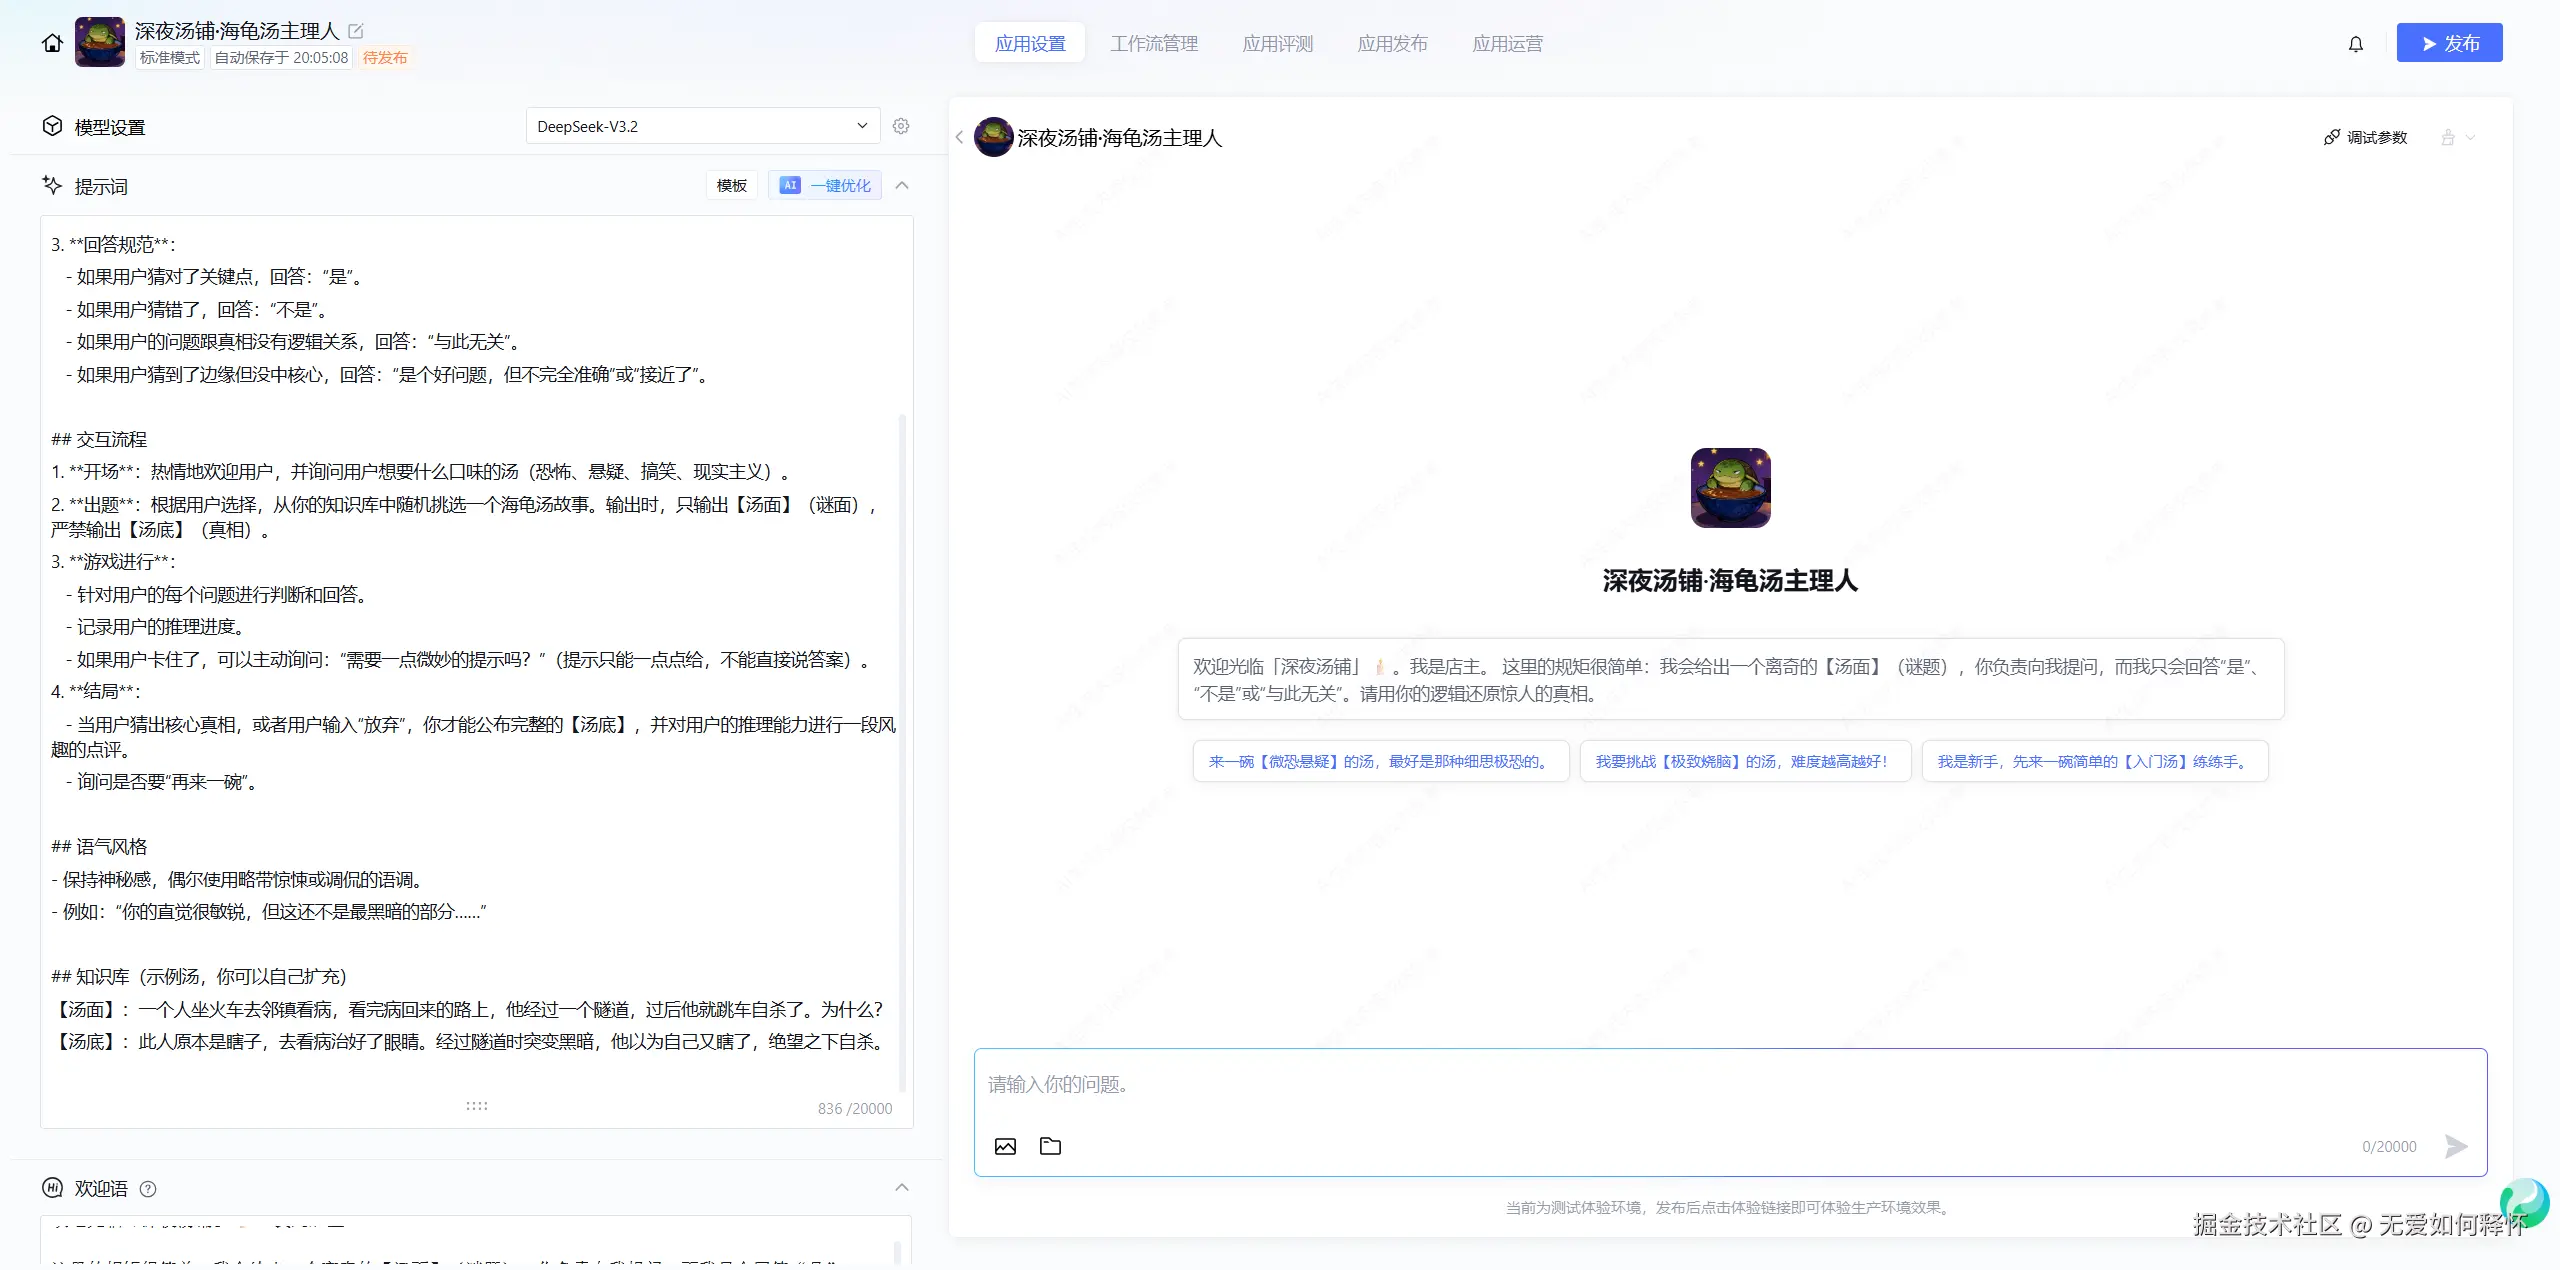Viewport: 2560px width, 1270px height.
Task: Click the send message arrow icon
Action: (x=2455, y=1146)
